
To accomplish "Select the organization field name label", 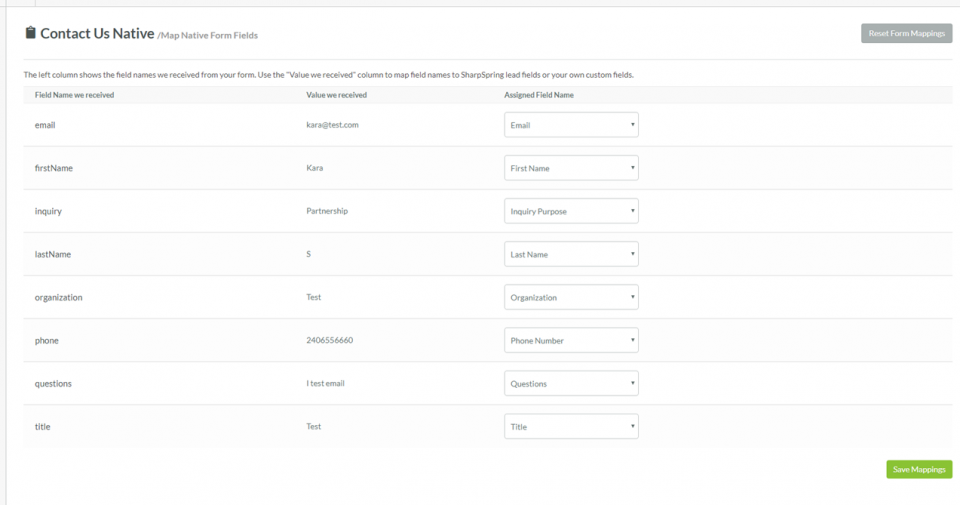I will pyautogui.click(x=58, y=297).
